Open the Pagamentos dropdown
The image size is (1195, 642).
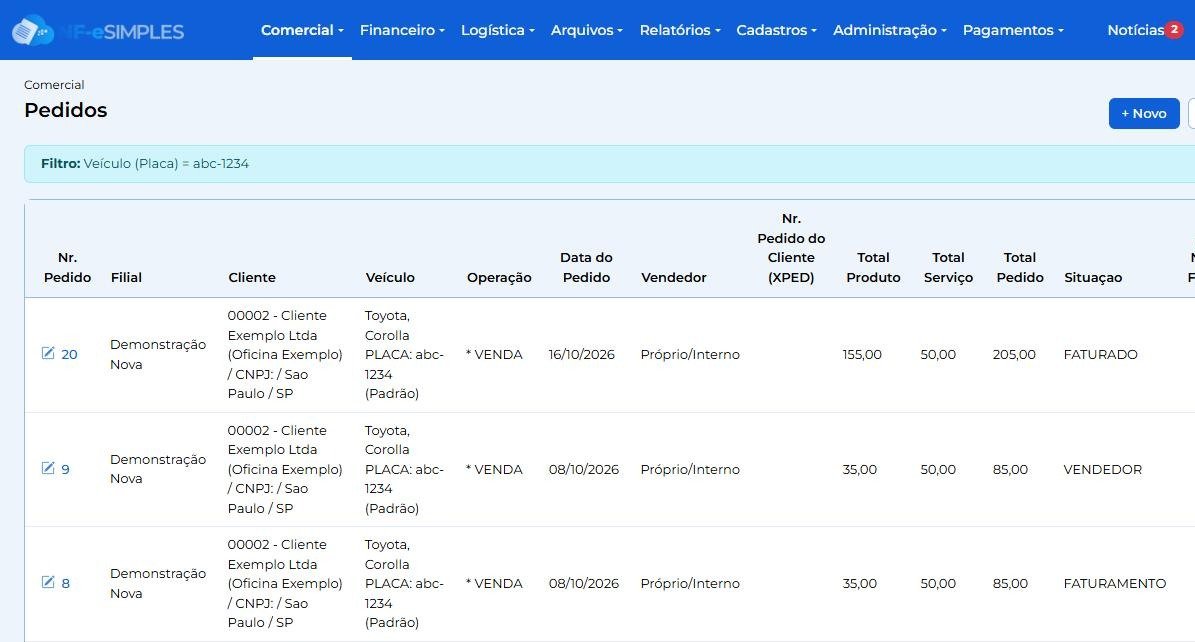1013,30
